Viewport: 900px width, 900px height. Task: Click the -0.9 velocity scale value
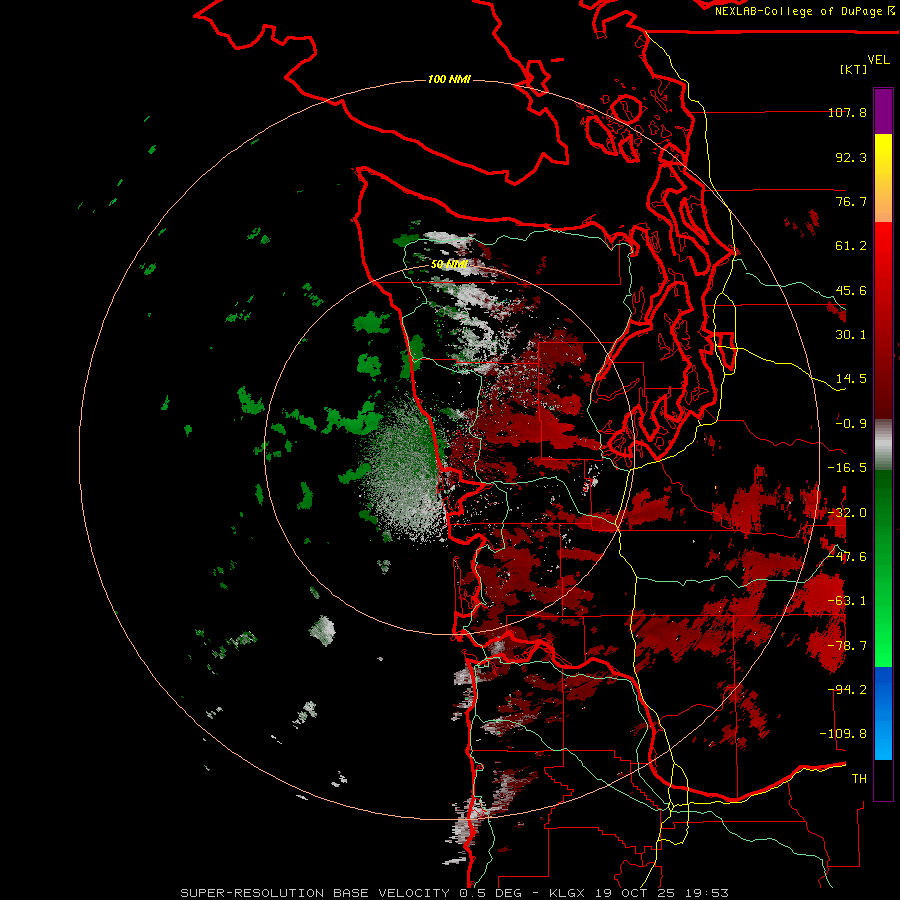851,424
